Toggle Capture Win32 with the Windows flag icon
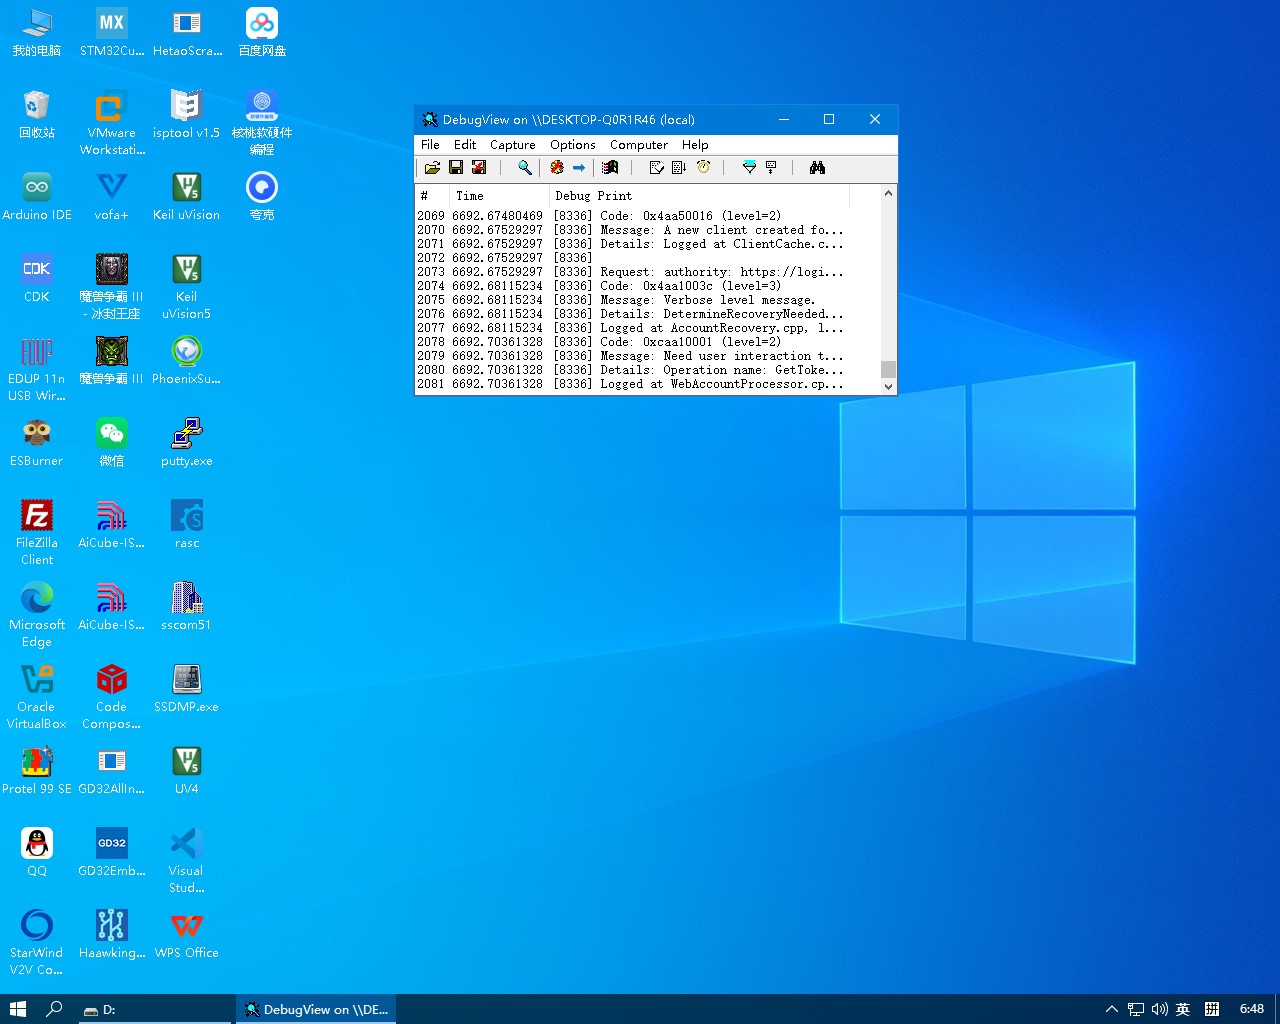Screen dimensions: 1280x1024 click(610, 168)
